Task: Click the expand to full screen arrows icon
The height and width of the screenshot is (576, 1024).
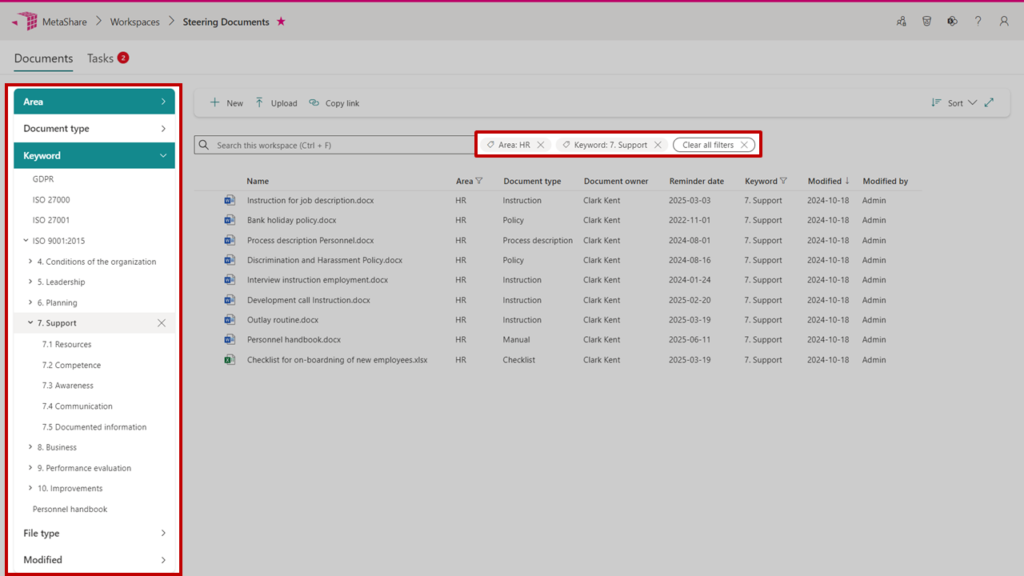Action: click(x=989, y=102)
